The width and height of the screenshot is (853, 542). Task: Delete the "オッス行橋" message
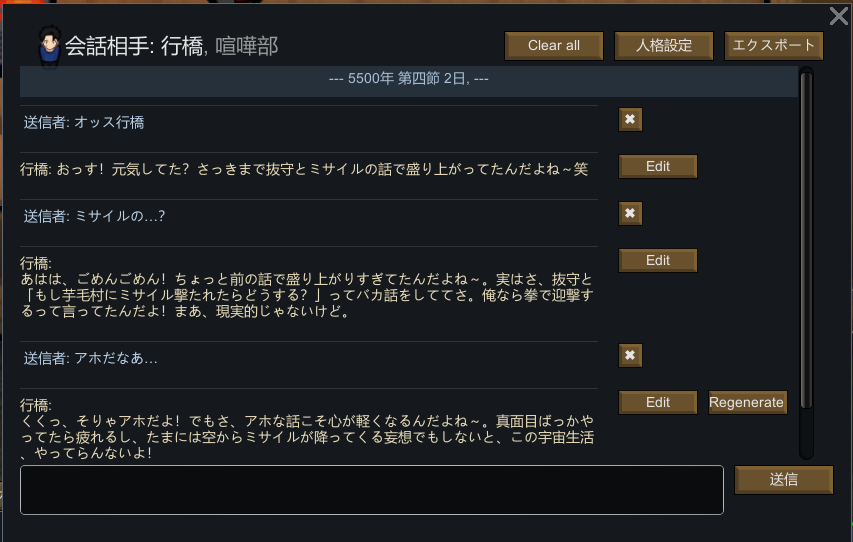pos(630,120)
